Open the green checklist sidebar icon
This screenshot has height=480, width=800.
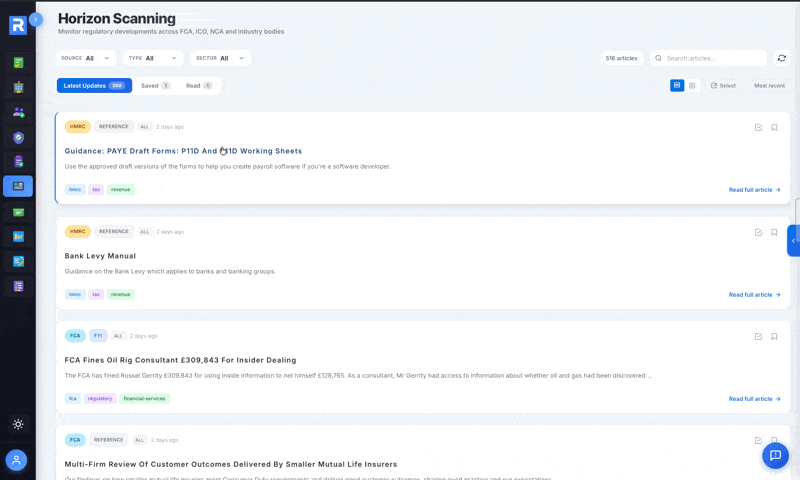(x=18, y=63)
